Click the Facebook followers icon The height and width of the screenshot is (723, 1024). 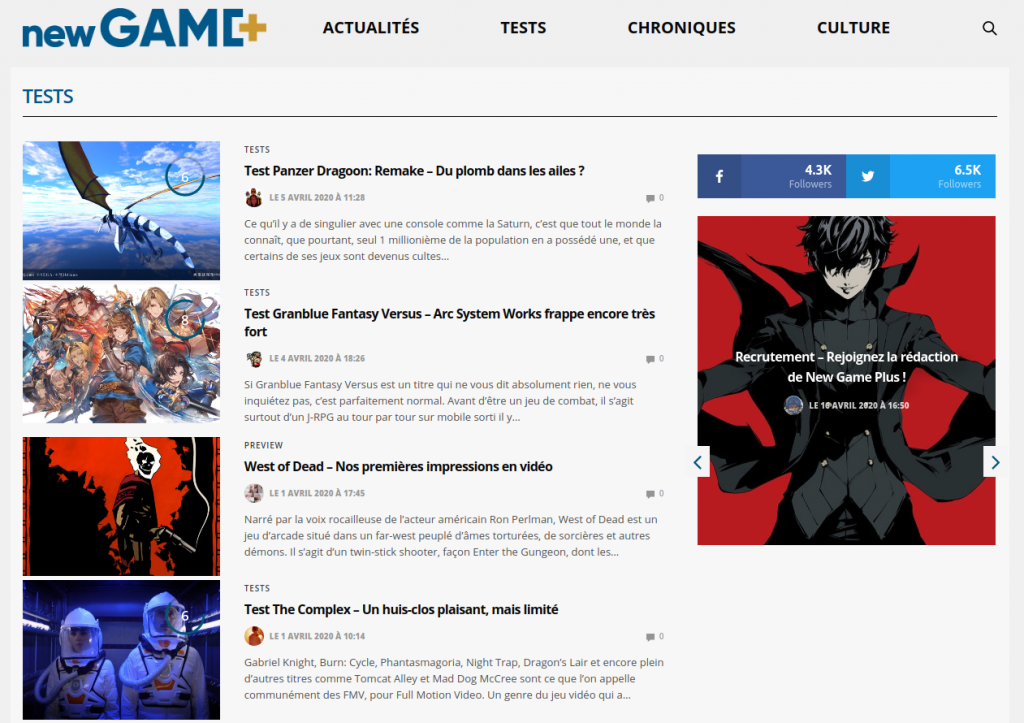[x=719, y=175]
